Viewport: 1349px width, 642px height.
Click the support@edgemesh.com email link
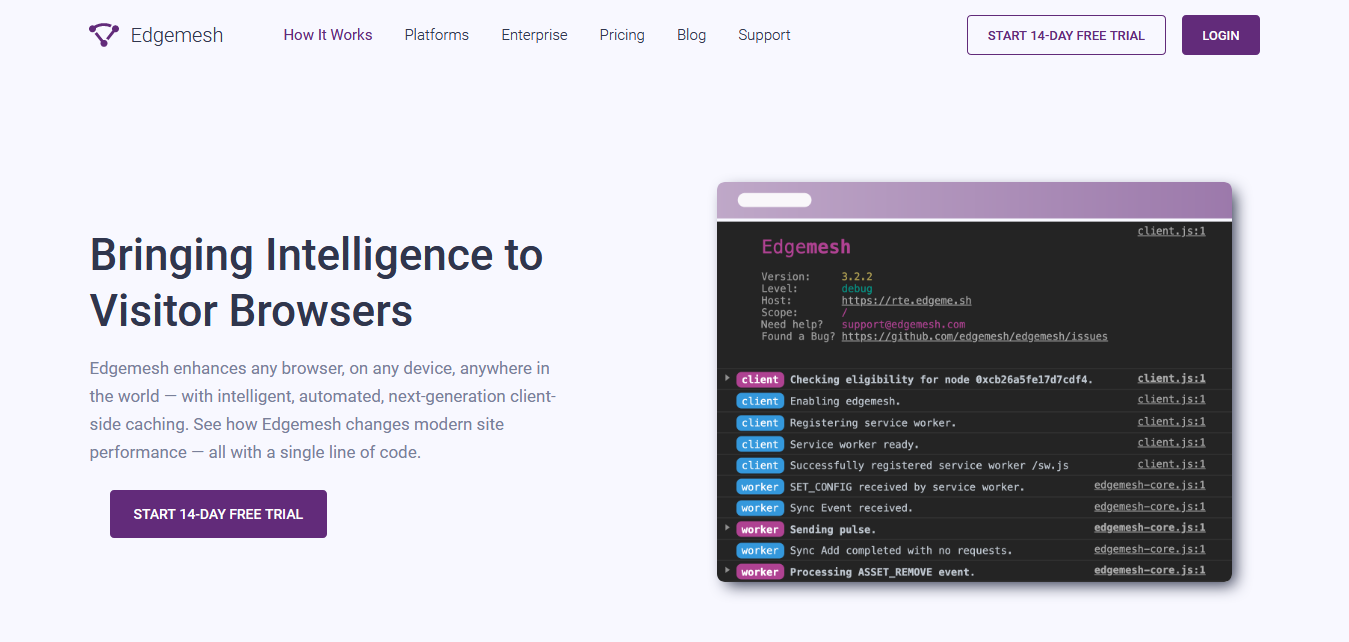(x=903, y=324)
